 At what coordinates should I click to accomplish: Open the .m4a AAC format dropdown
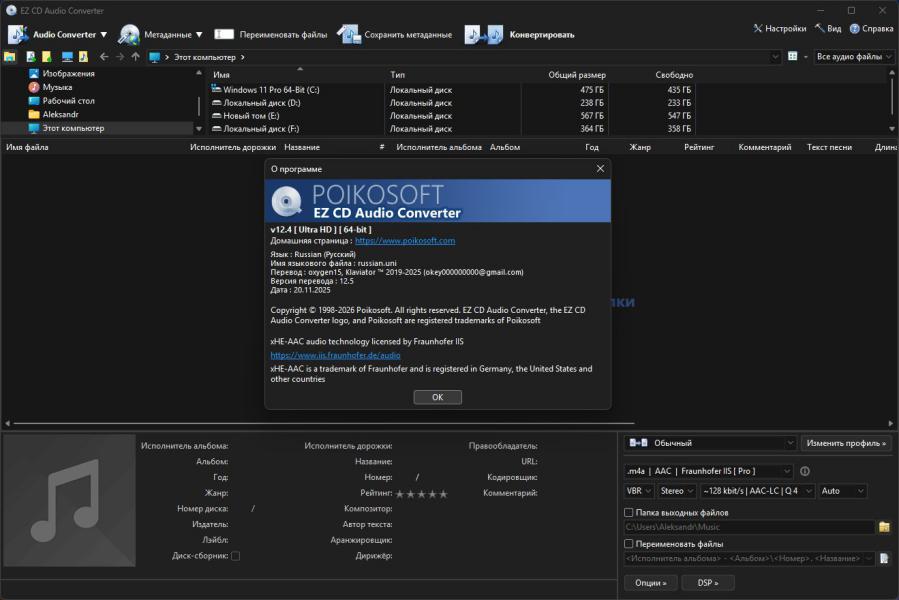tap(708, 471)
